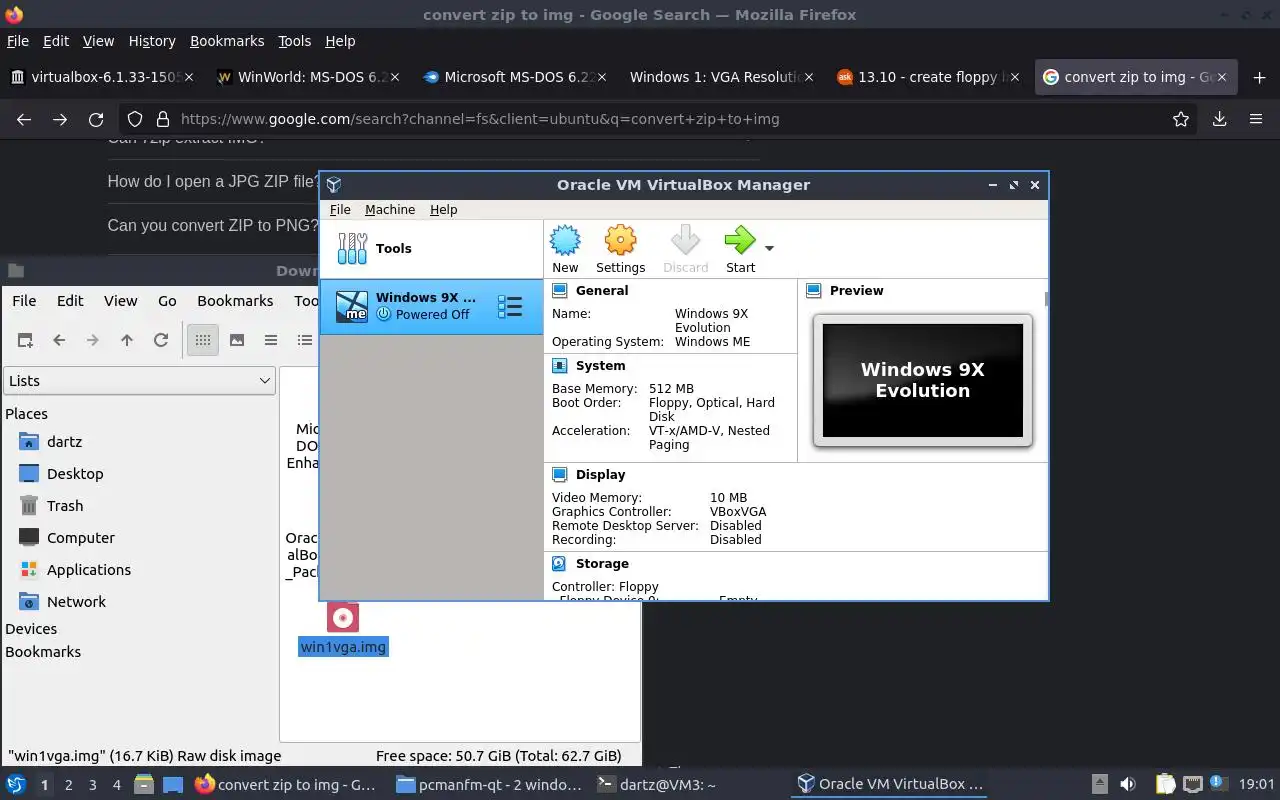The image size is (1280, 800).
Task: Click the Preview panel header icon
Action: (x=813, y=290)
